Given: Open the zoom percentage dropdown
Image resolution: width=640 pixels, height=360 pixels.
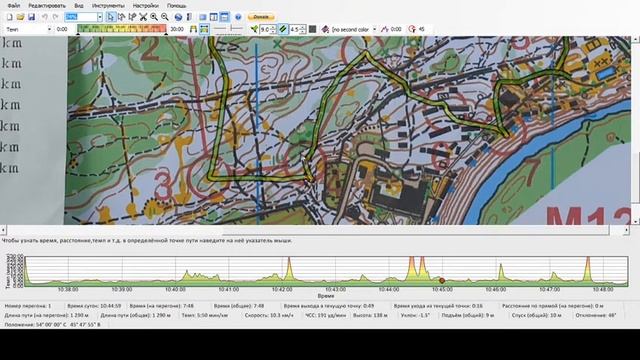Looking at the screenshot, I should 100,17.
